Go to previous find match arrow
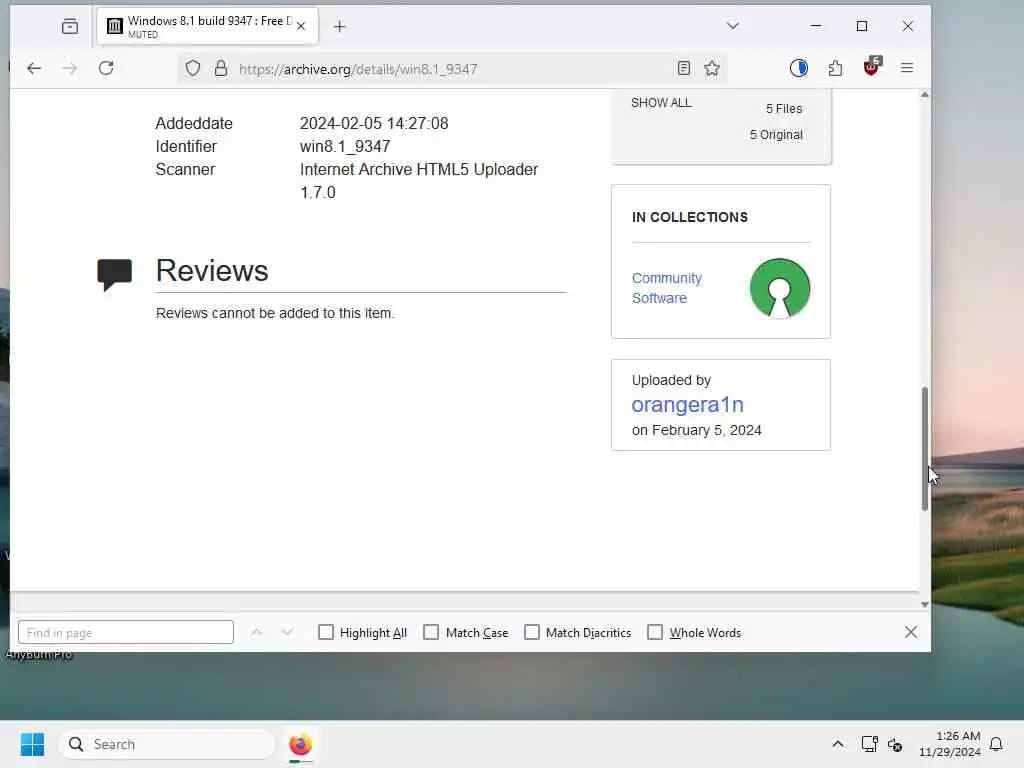Screen dimensions: 1024x768 click(257, 632)
